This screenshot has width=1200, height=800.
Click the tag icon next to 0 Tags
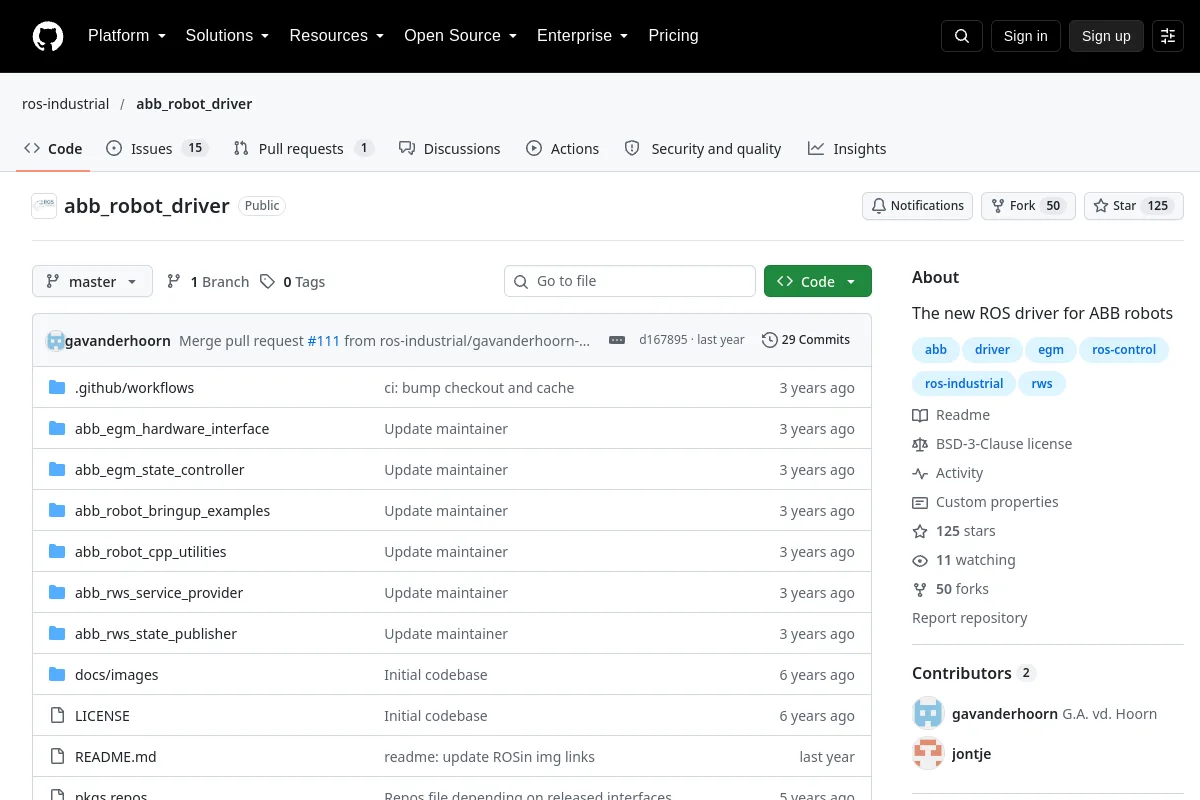267,282
